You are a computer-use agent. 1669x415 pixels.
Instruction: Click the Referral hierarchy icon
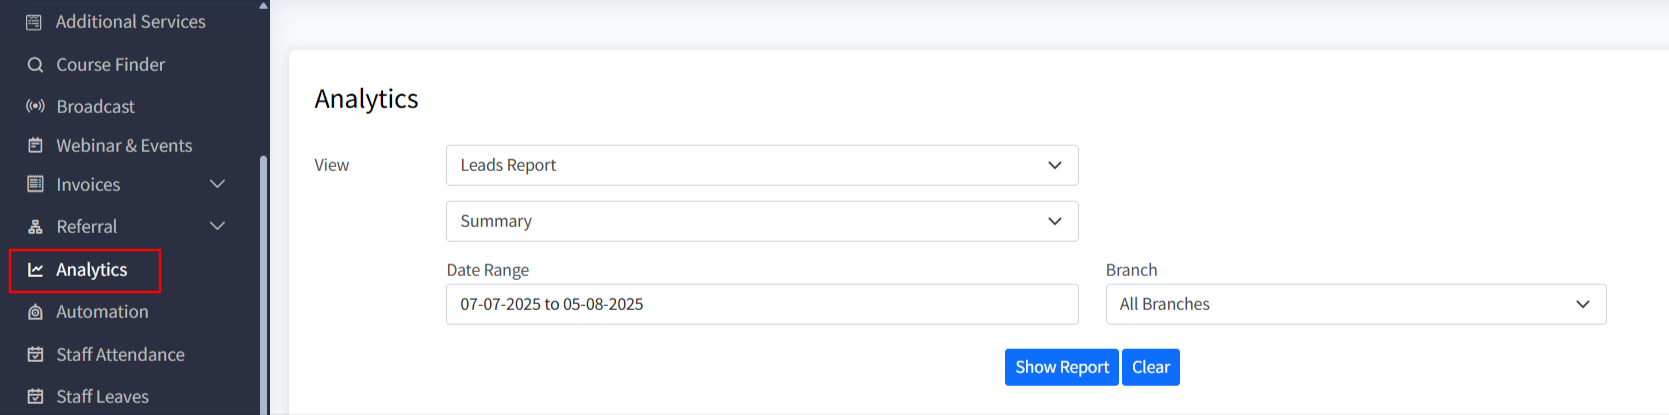coord(35,227)
